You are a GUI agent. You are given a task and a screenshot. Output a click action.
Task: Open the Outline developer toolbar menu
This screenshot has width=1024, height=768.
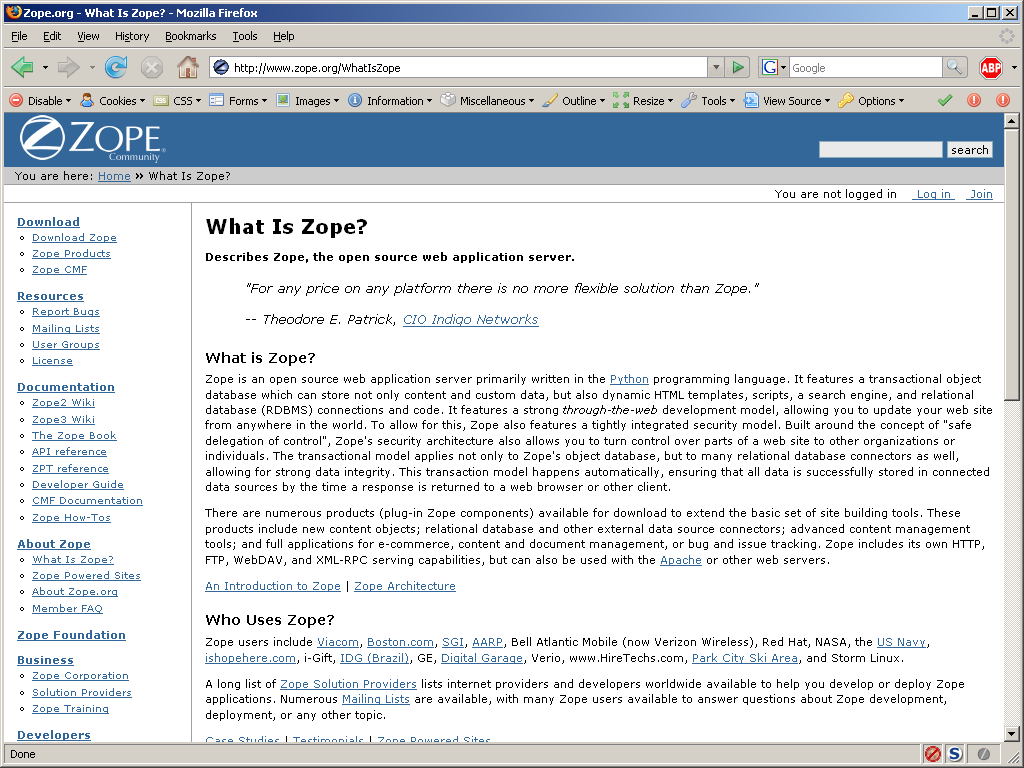[x=574, y=101]
